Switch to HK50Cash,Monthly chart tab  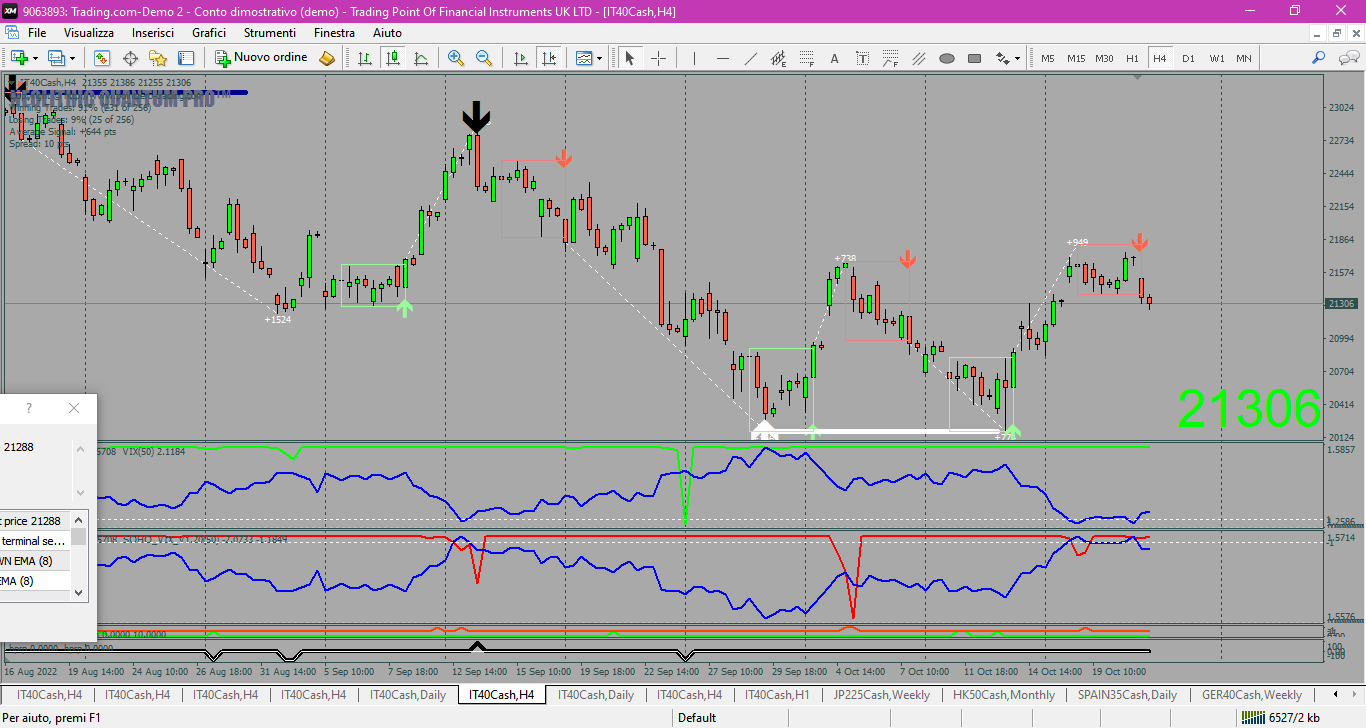pos(1004,694)
